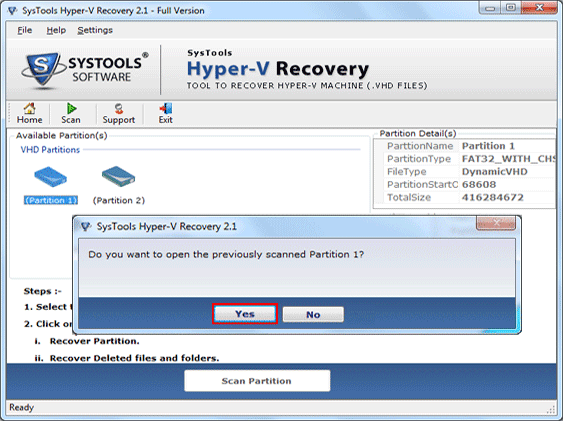
Task: Open the Settings menu
Action: [x=95, y=30]
